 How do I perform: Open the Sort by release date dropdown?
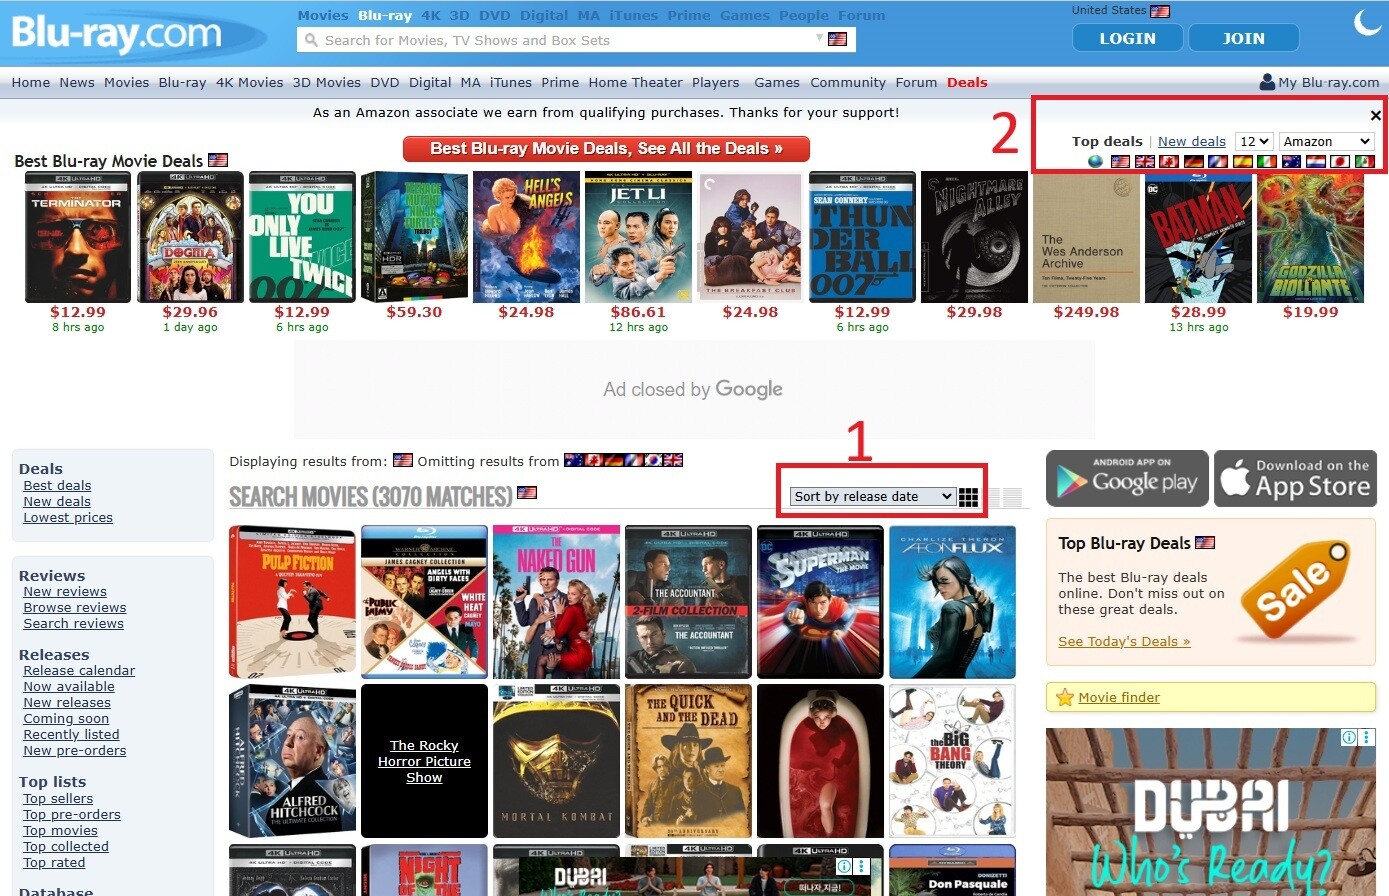[873, 496]
